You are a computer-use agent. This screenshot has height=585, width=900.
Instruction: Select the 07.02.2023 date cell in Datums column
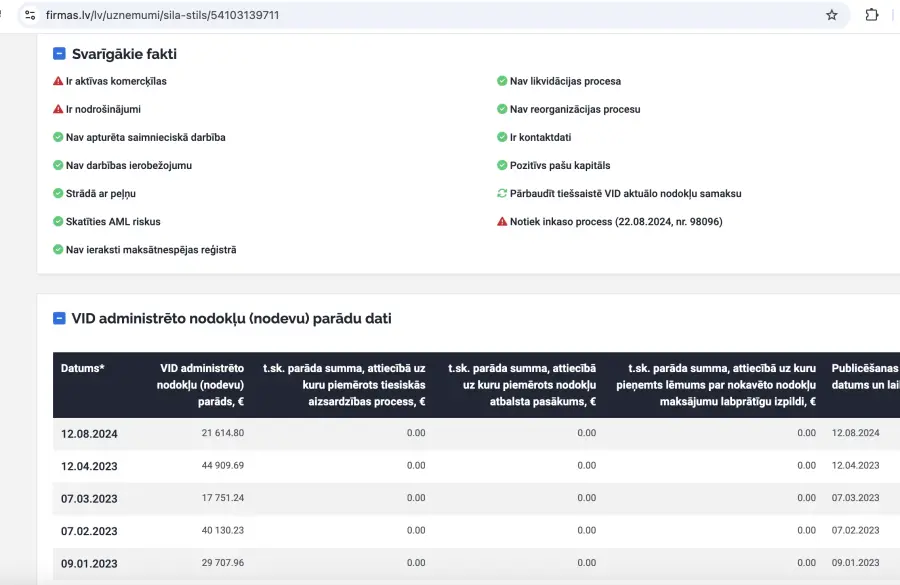[x=89, y=531]
